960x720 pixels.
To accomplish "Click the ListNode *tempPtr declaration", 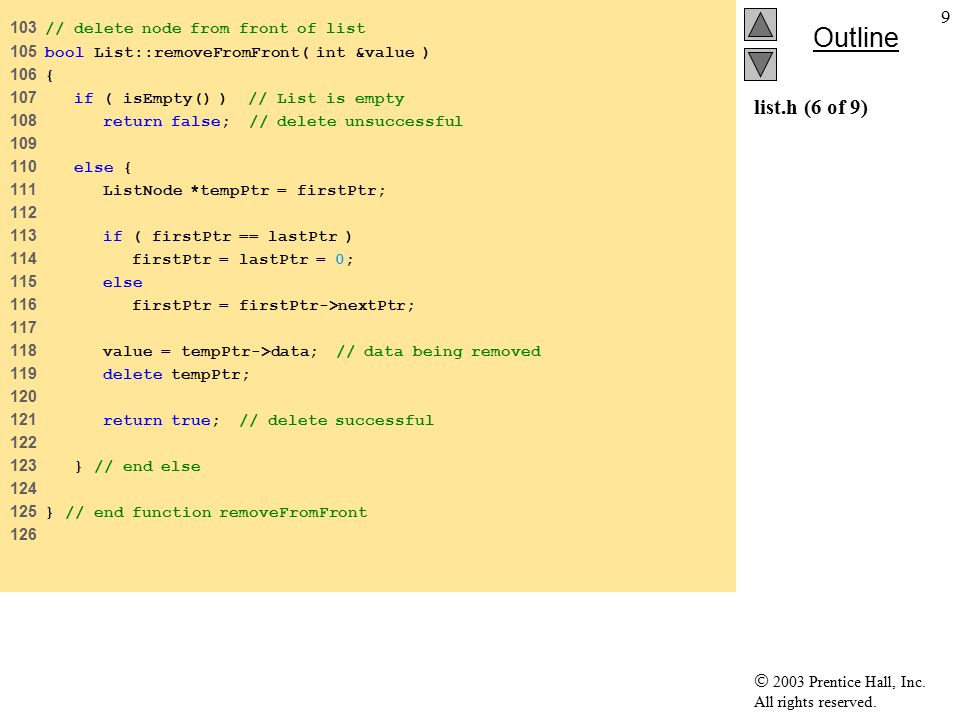I will pyautogui.click(x=186, y=190).
